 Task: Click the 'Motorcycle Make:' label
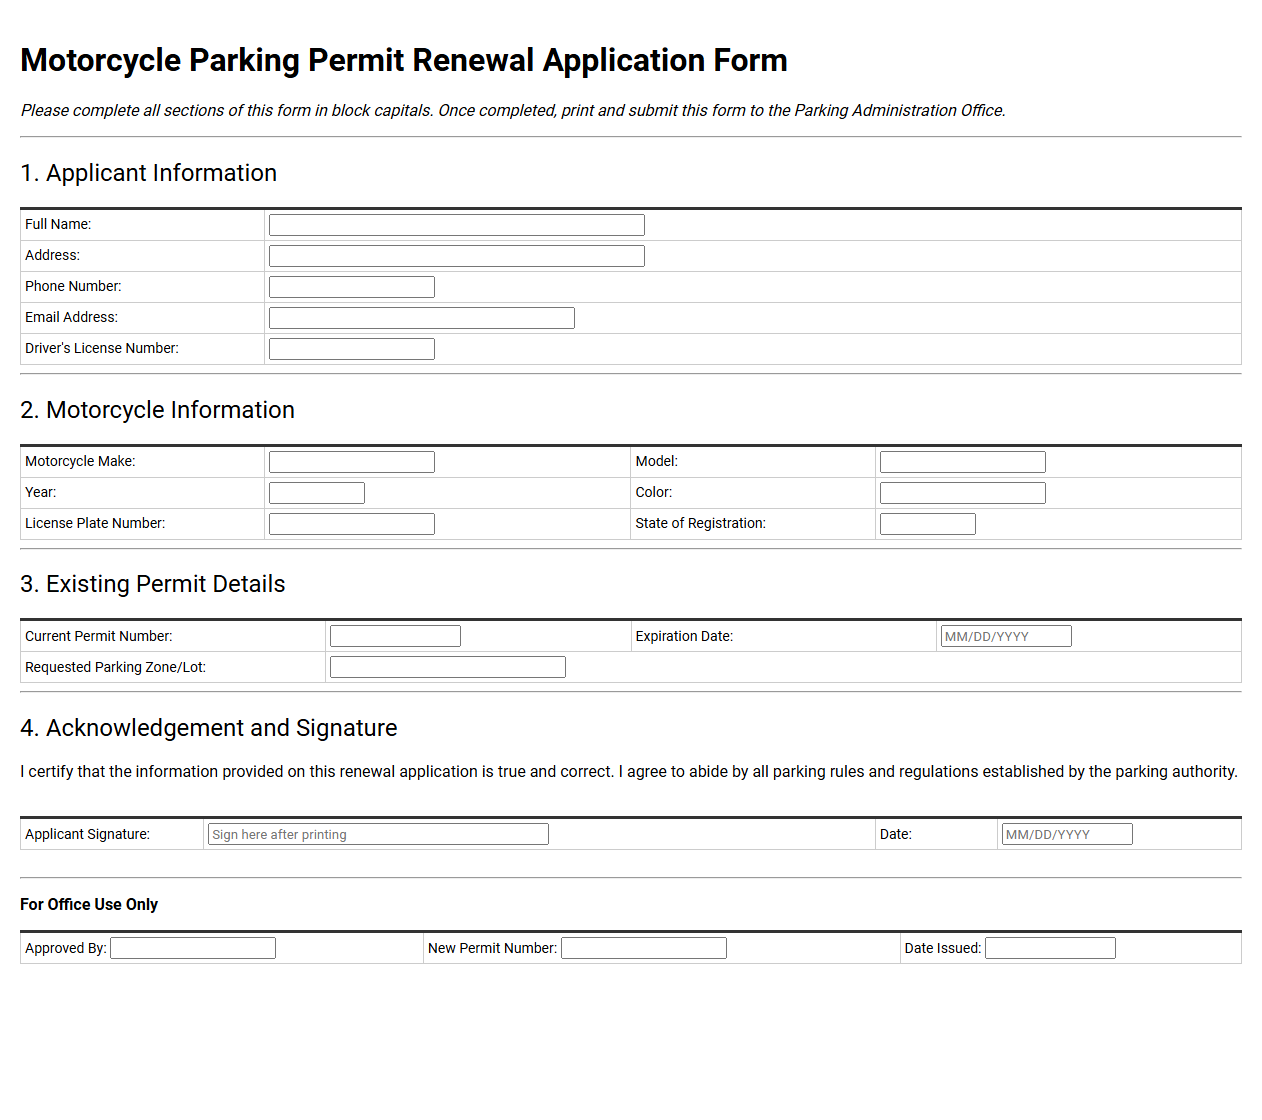80,461
